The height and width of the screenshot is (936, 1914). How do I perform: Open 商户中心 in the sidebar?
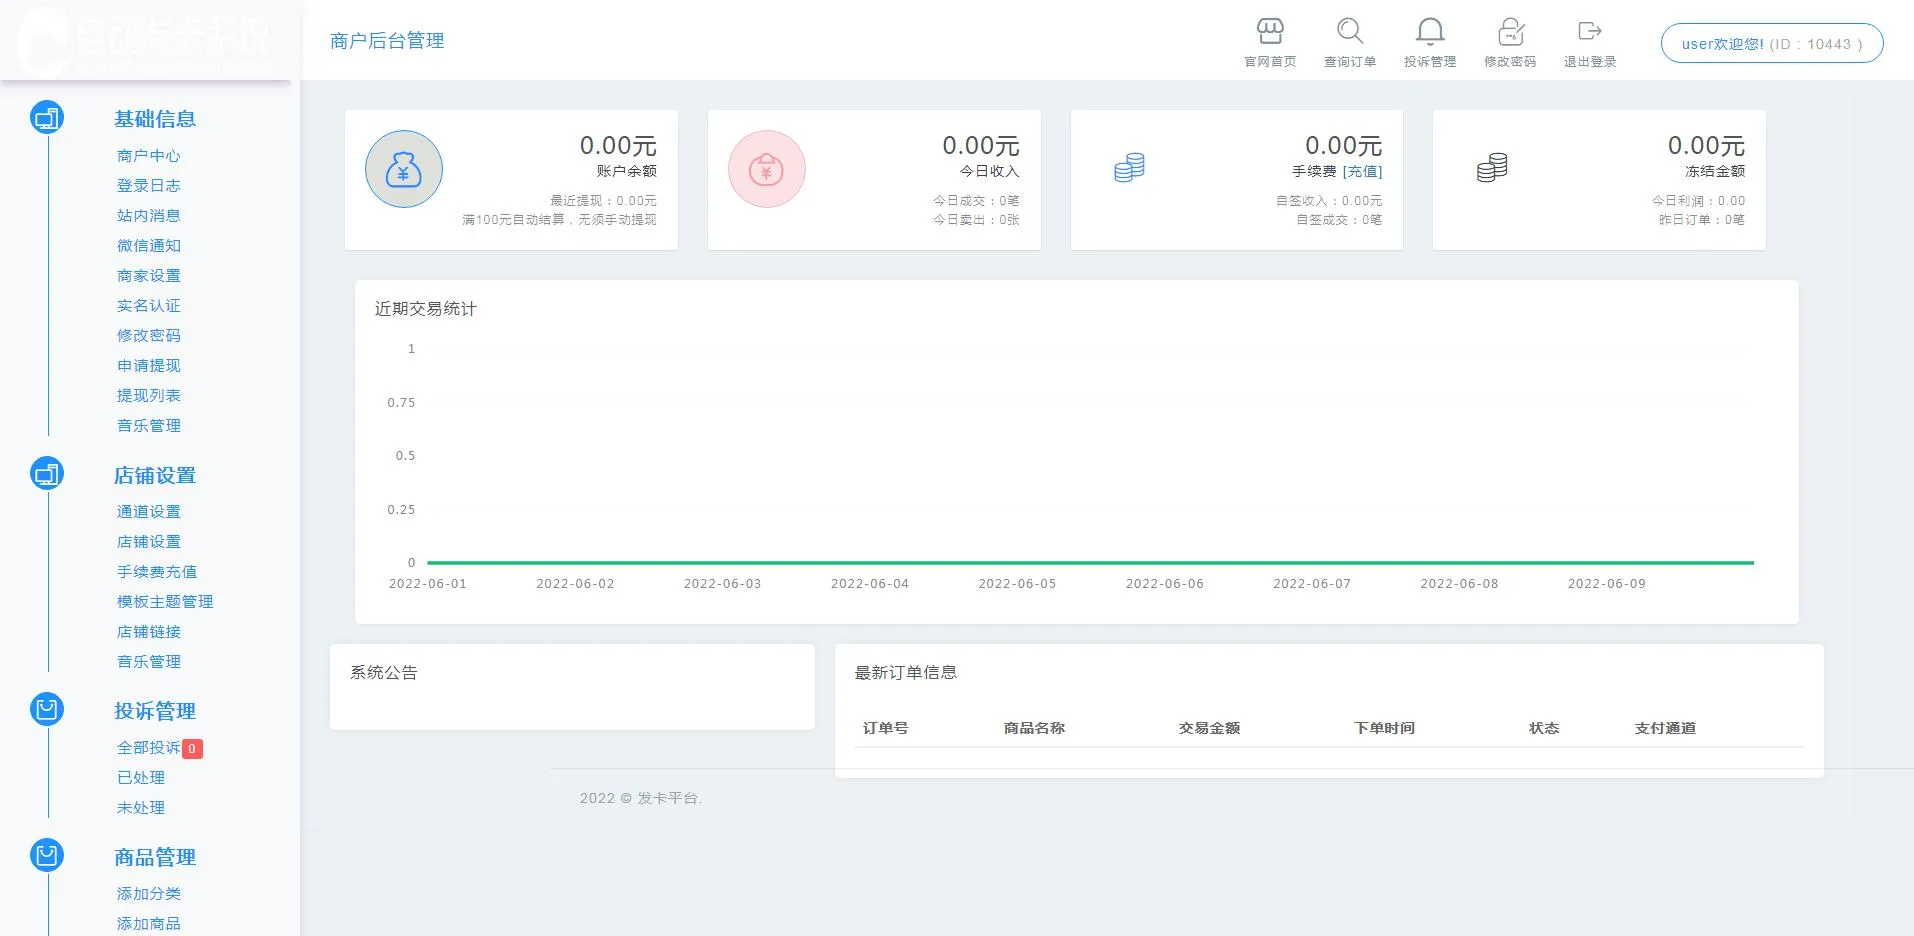[x=149, y=156]
